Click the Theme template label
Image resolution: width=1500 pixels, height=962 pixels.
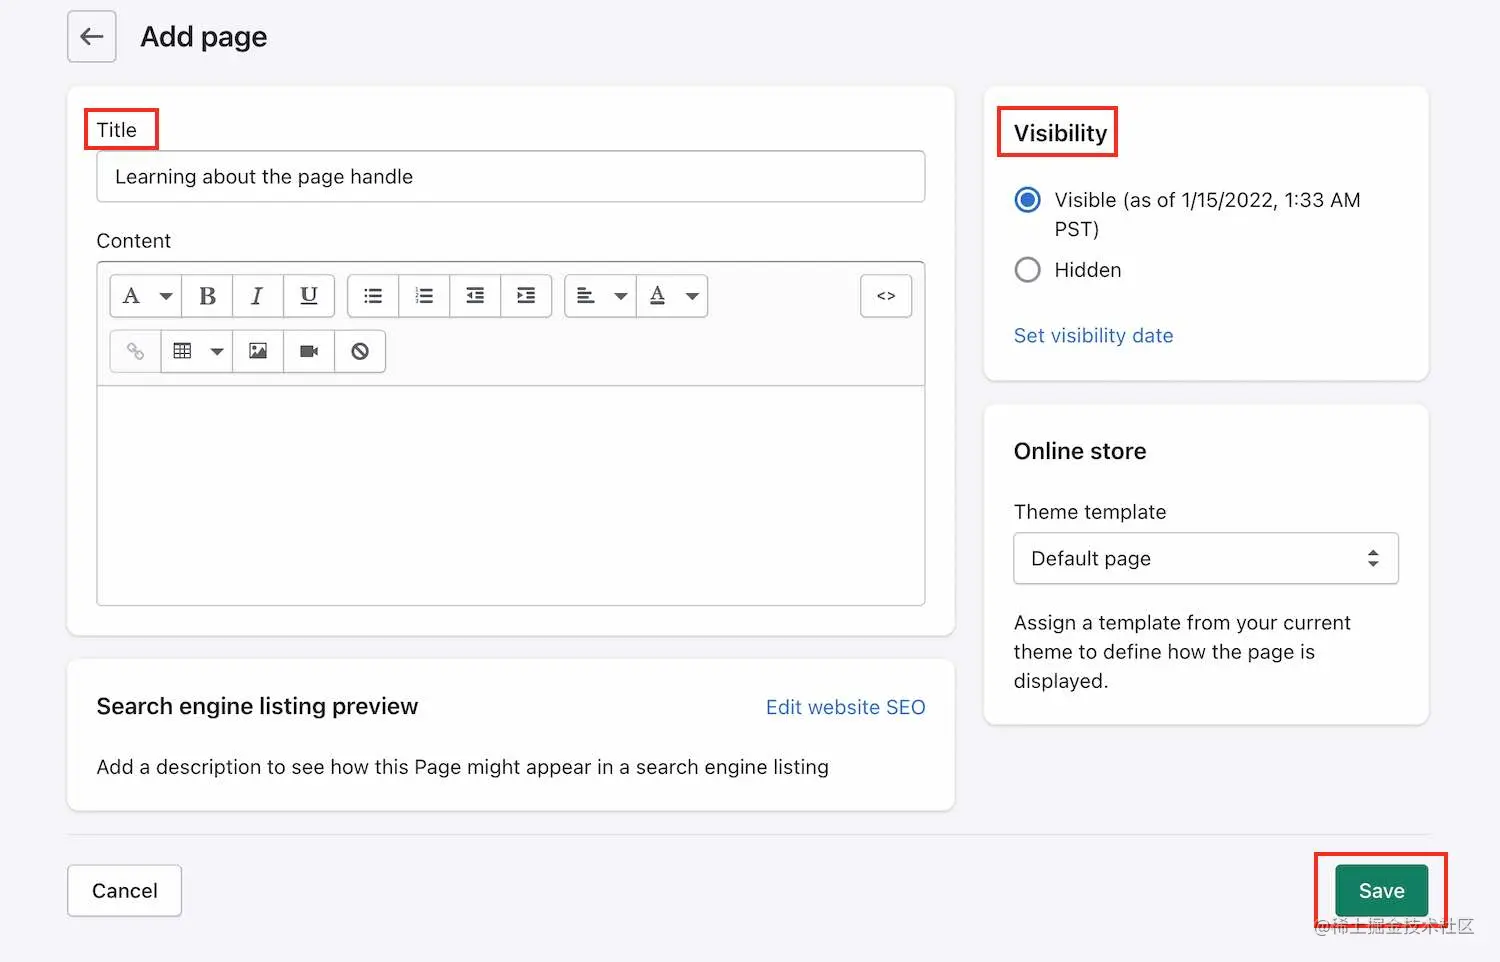(1090, 512)
